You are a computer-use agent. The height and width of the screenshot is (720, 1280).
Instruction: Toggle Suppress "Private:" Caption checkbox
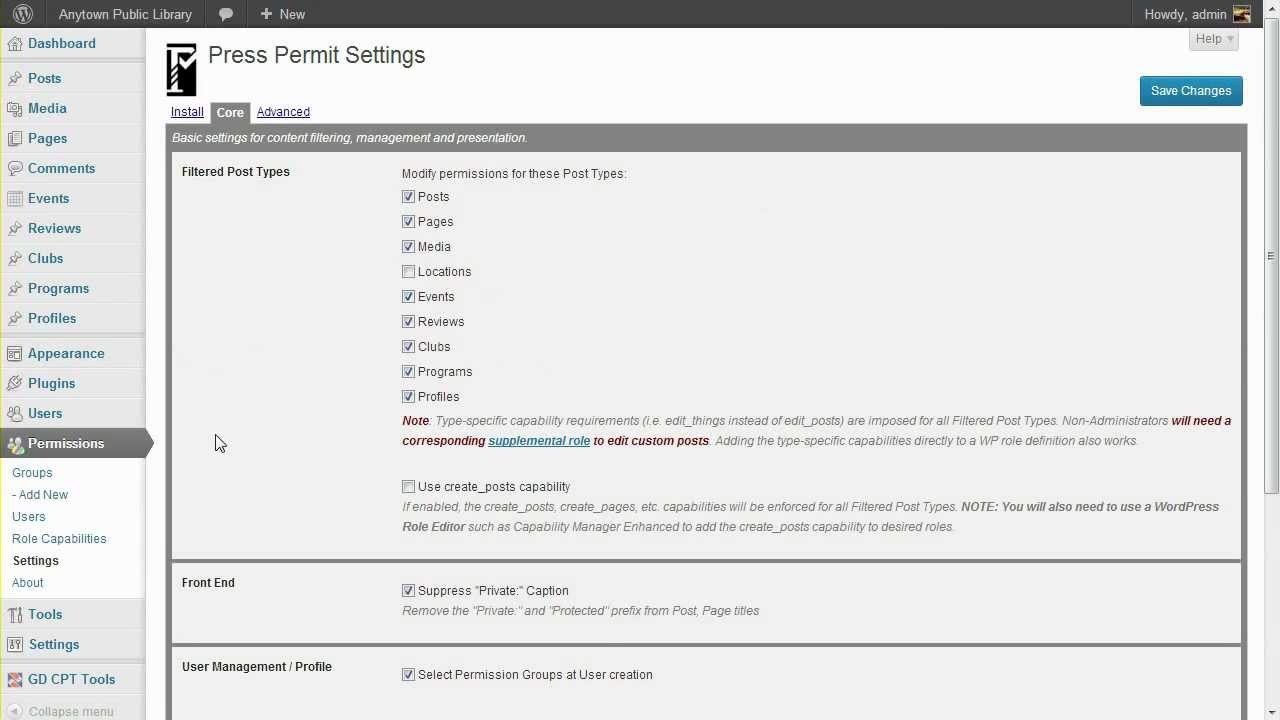408,591
